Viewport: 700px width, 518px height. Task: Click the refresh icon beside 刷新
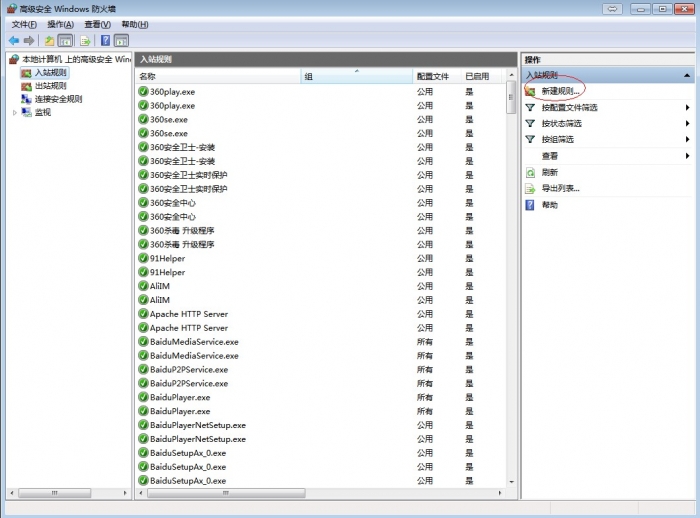[x=530, y=172]
